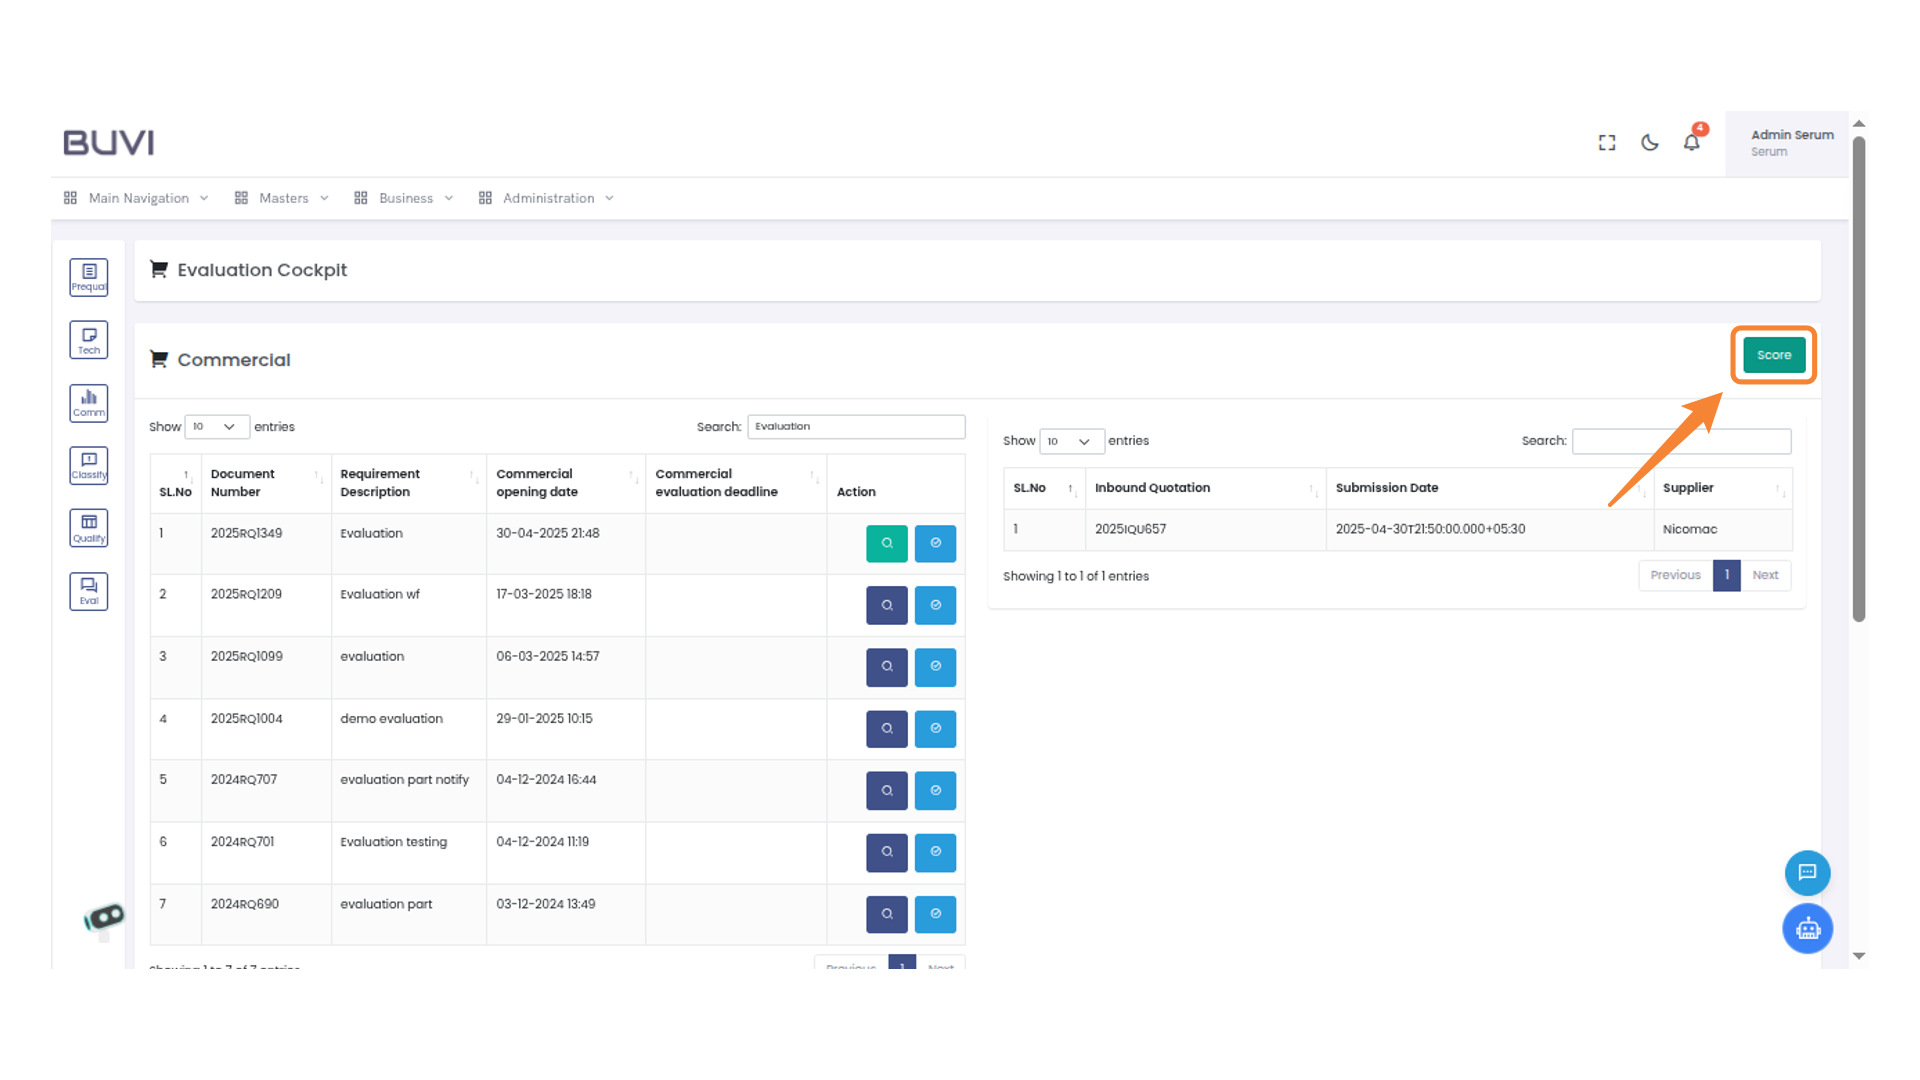Select the Comm sidebar icon

[88, 403]
